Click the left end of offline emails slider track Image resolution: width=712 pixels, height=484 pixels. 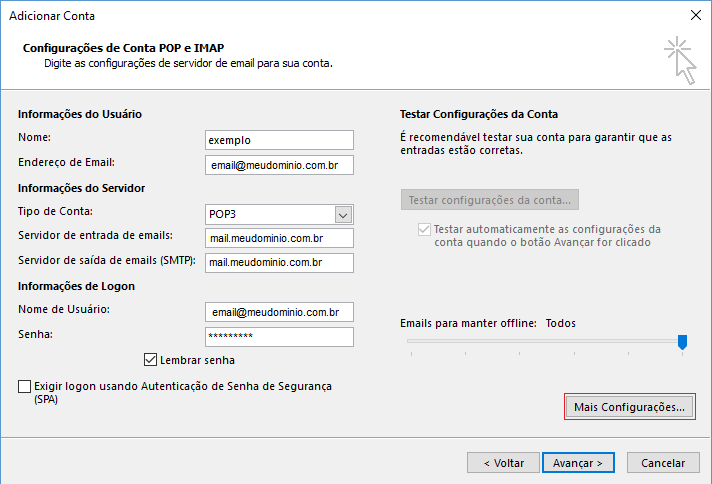click(x=410, y=341)
